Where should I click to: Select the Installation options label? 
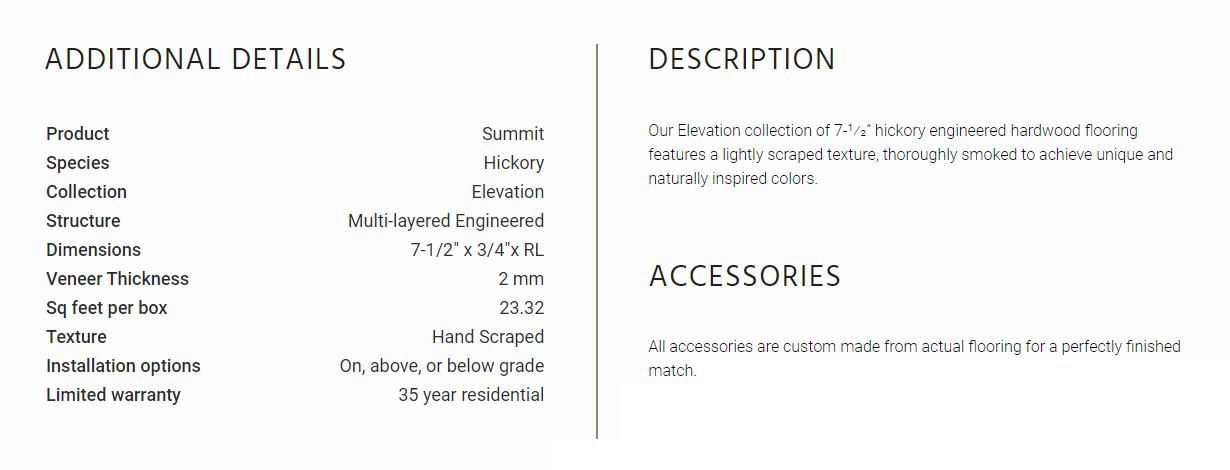124,366
